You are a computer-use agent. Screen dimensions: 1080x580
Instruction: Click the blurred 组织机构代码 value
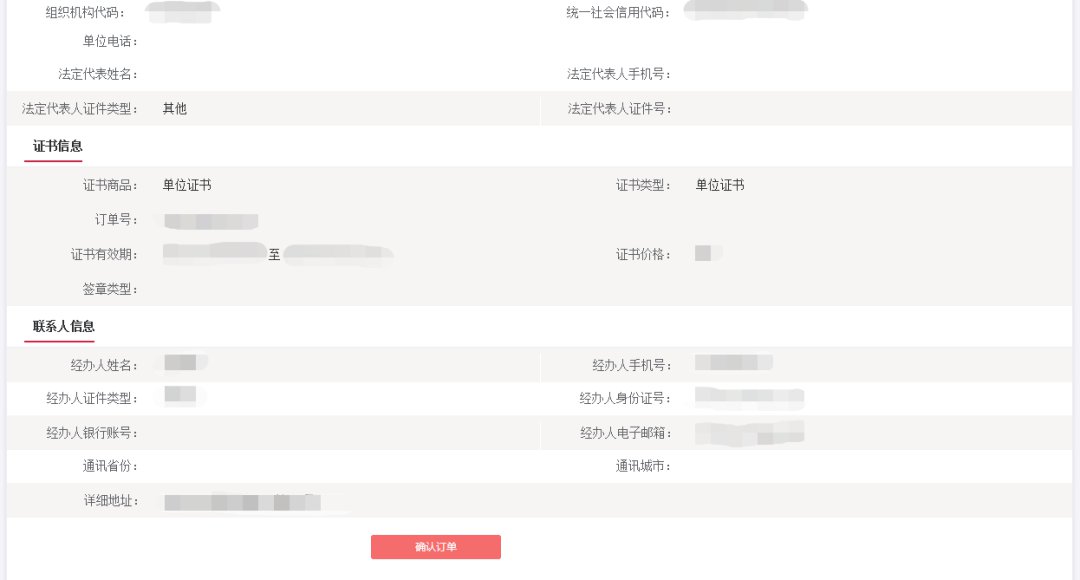click(x=182, y=12)
